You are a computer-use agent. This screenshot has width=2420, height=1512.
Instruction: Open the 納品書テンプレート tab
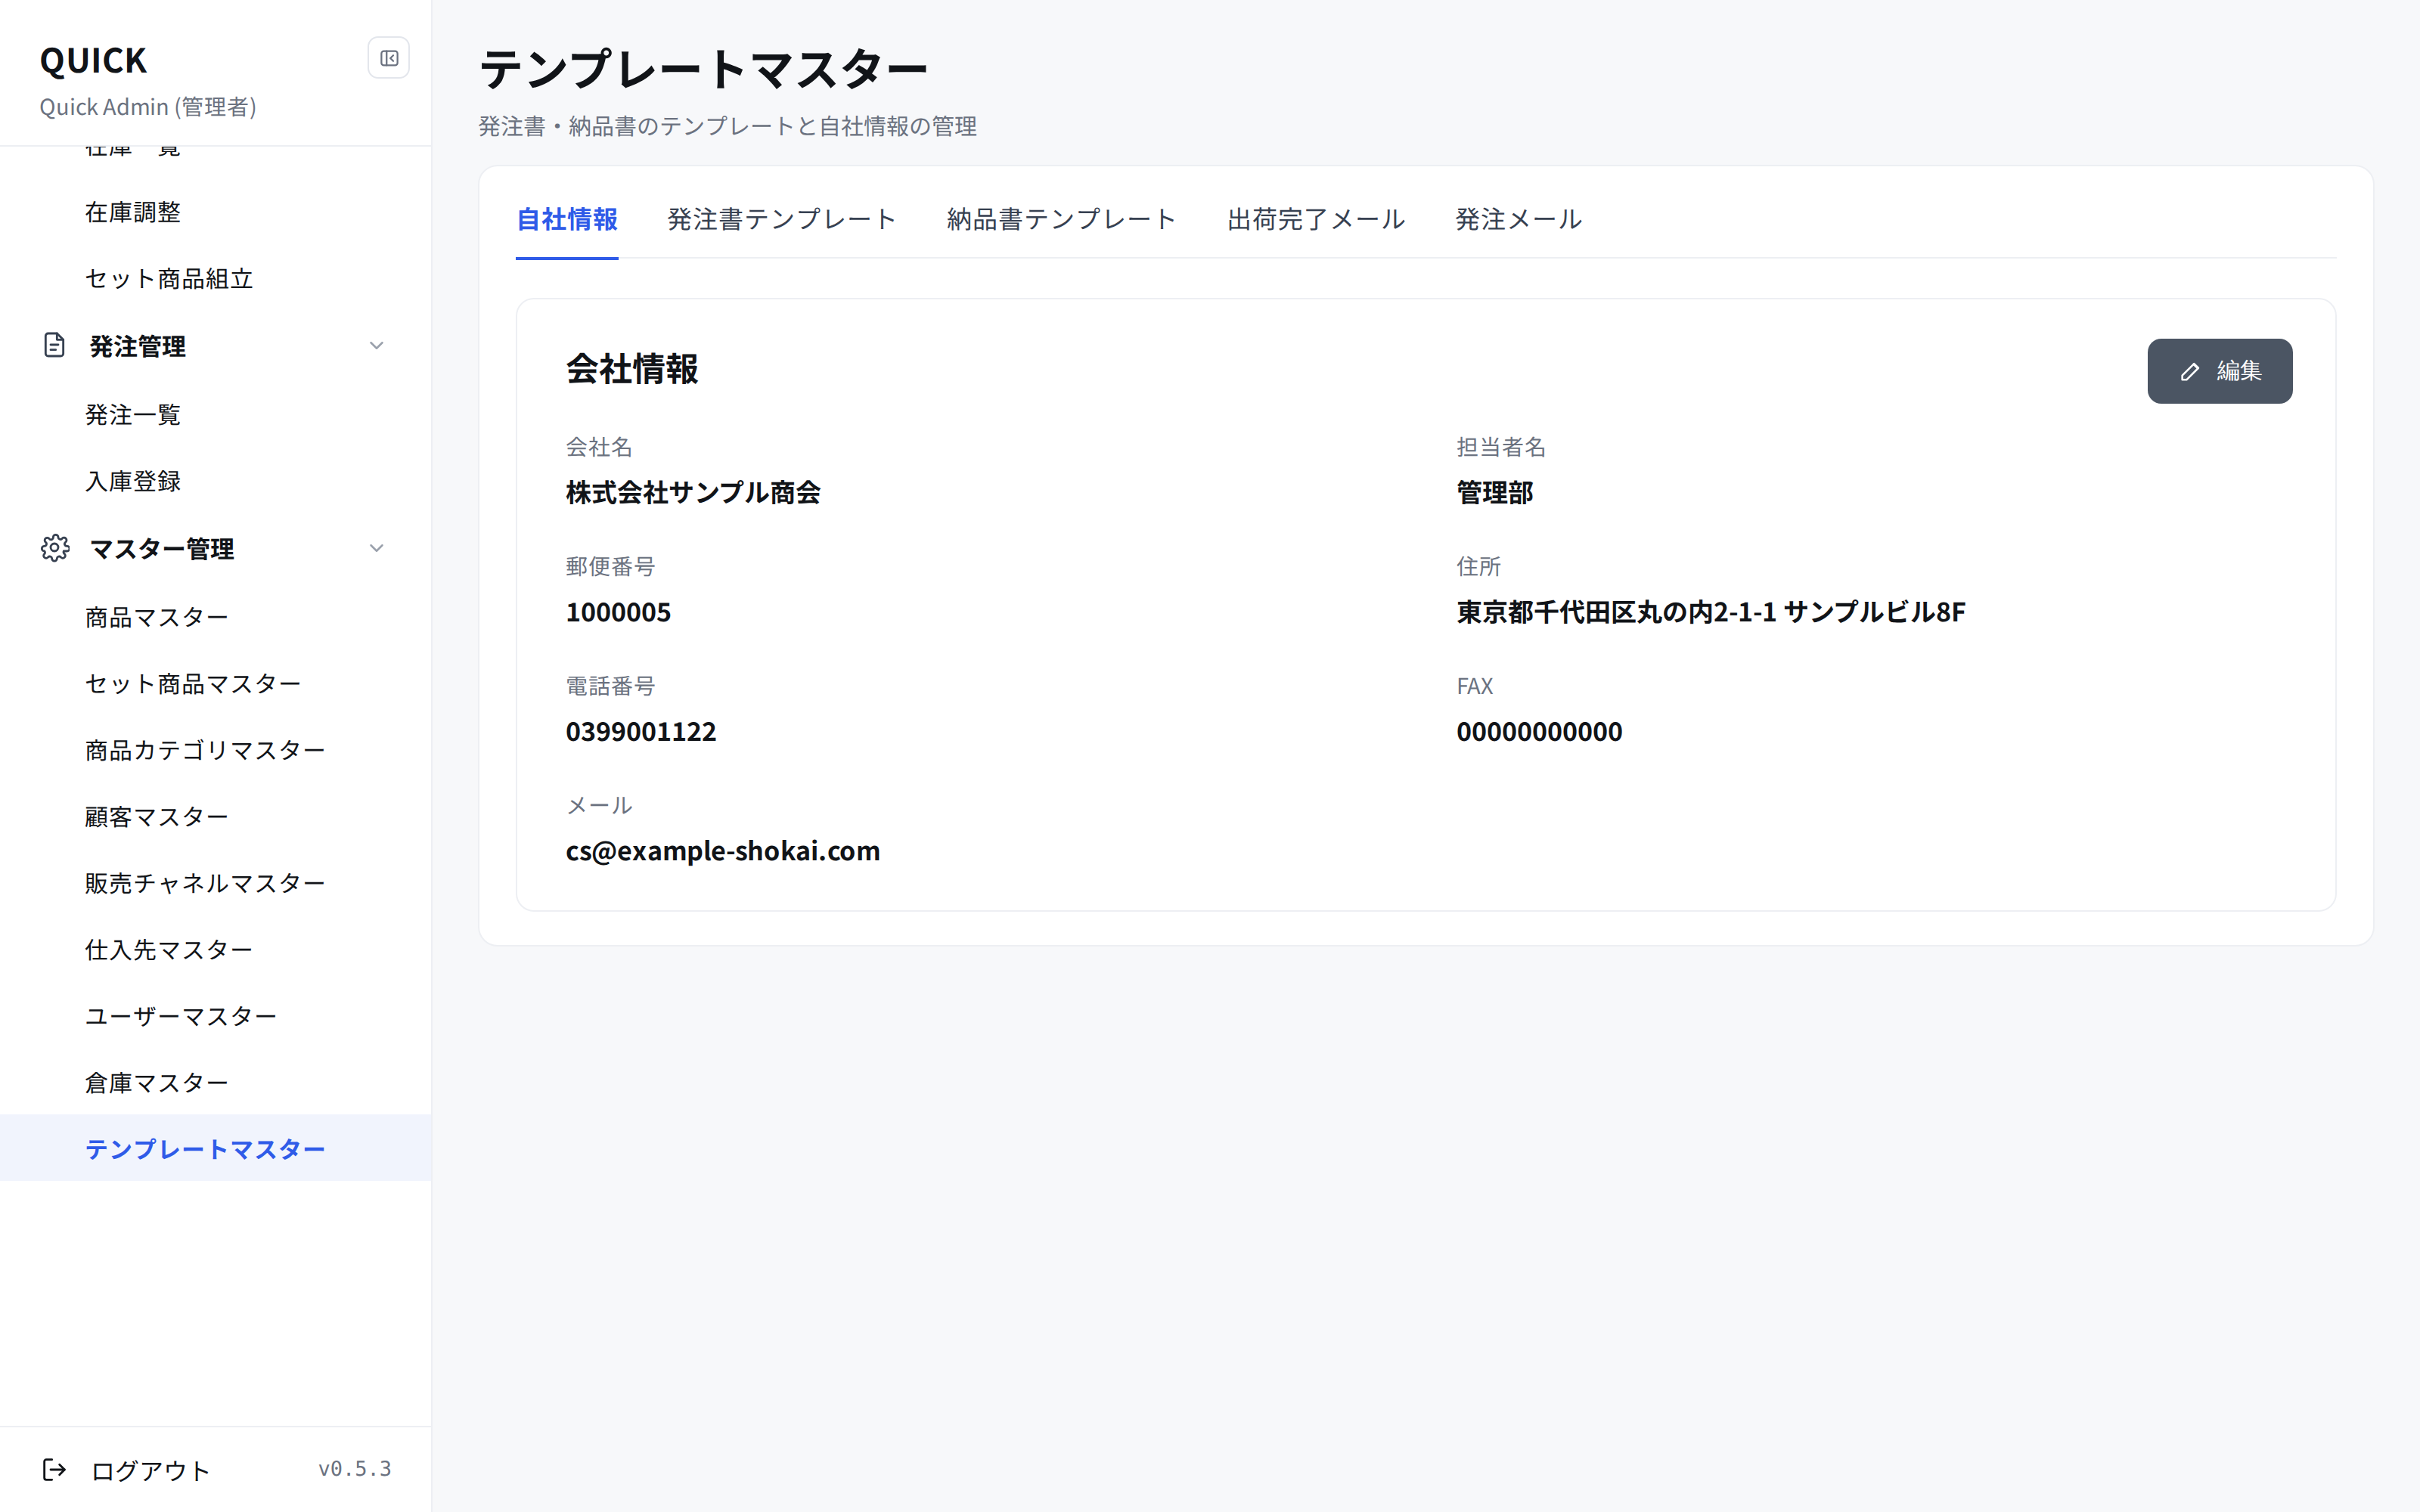pyautogui.click(x=1061, y=219)
